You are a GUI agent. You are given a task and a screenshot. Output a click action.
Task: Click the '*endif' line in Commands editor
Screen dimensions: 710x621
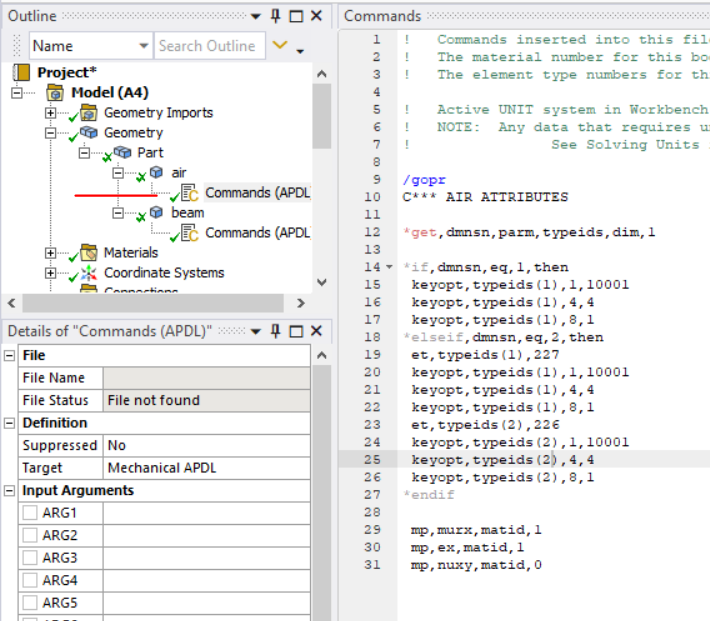tap(428, 495)
